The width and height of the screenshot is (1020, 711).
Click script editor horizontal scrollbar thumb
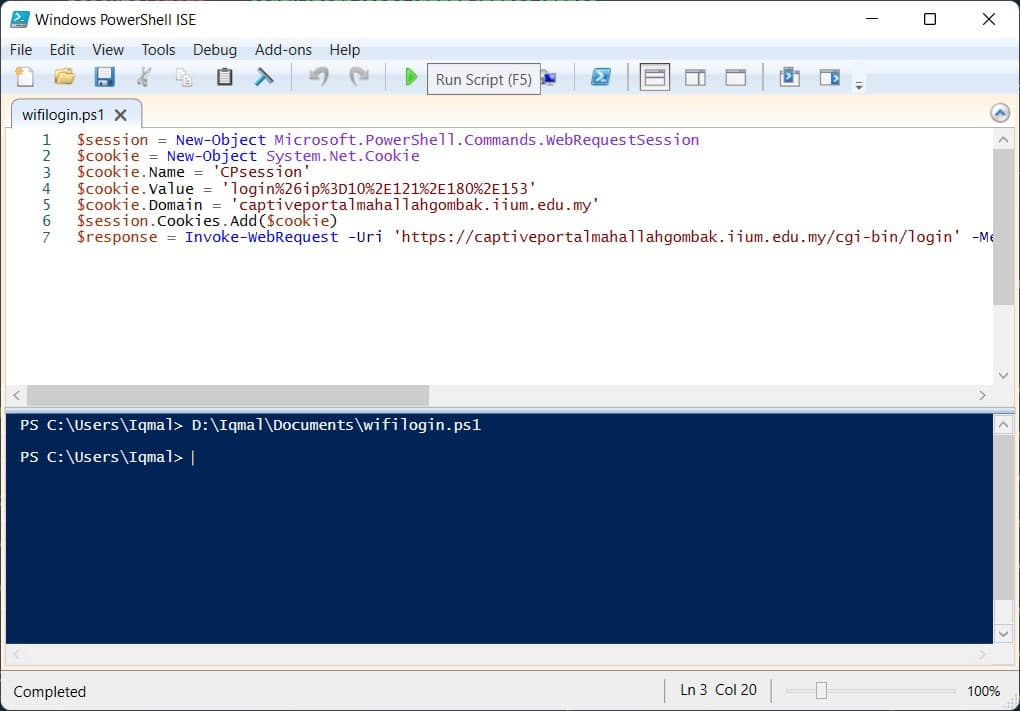coord(228,395)
